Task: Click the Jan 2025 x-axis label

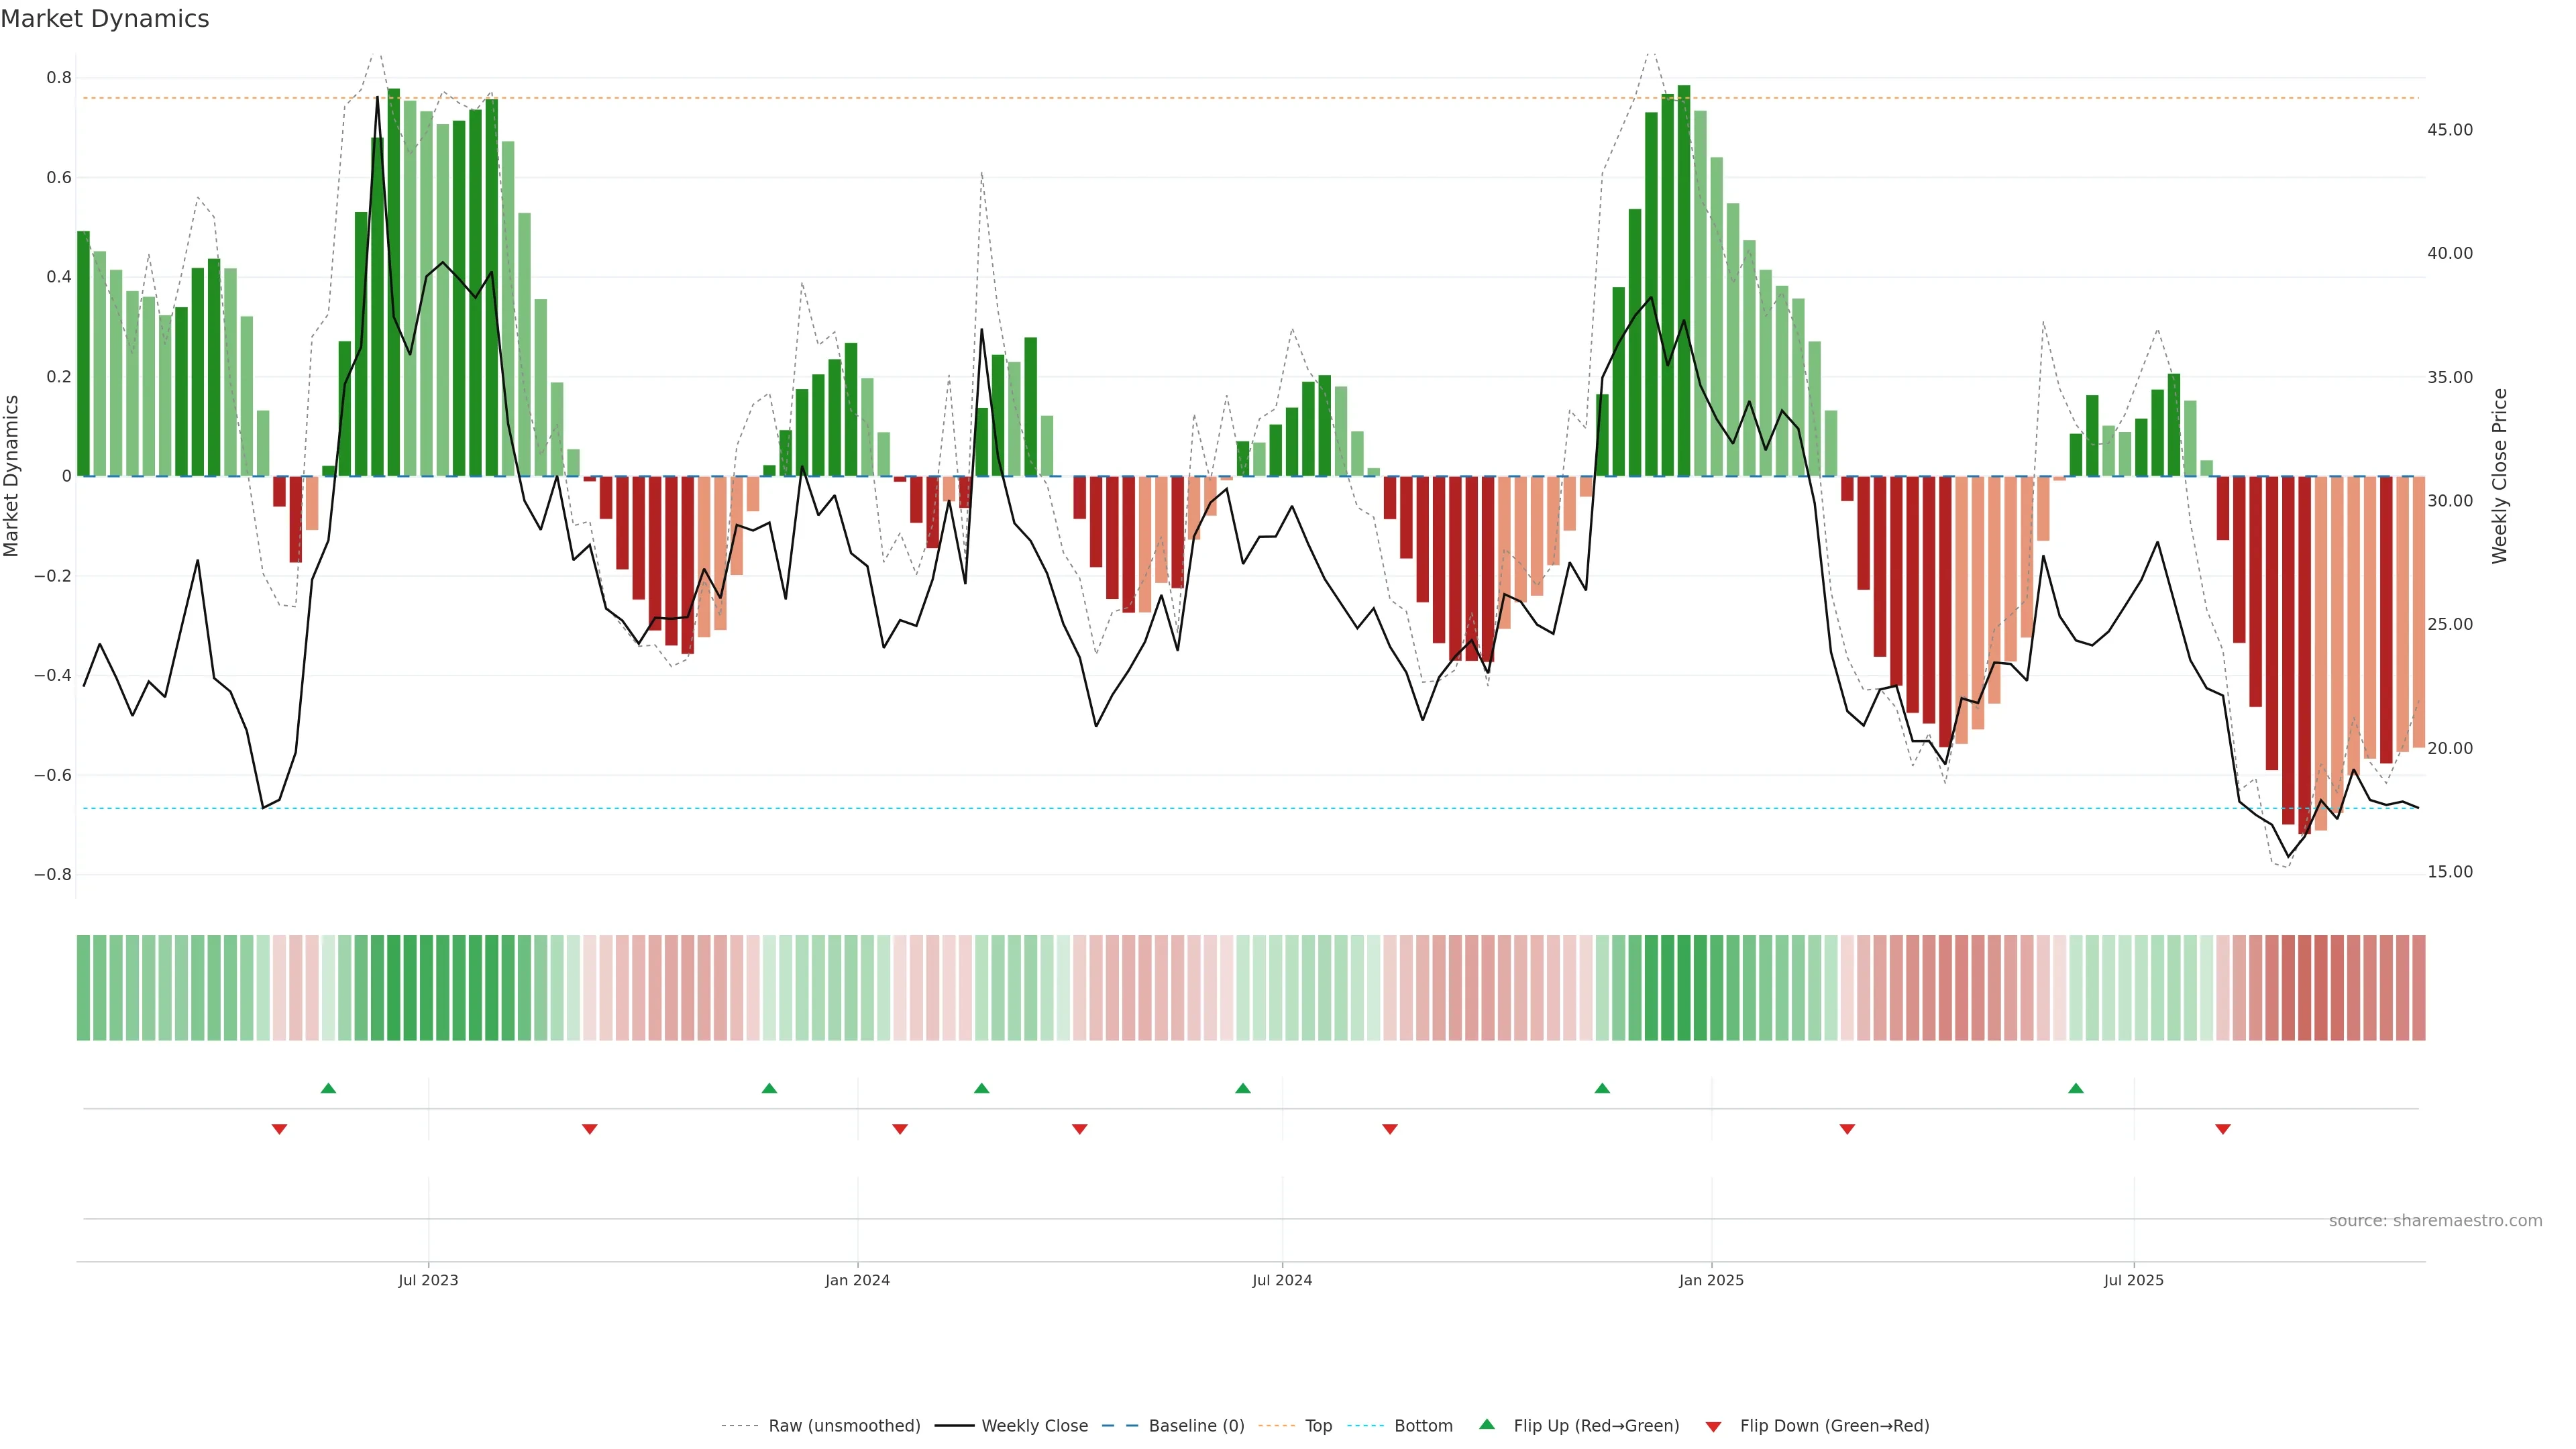Action: pos(1711,1280)
